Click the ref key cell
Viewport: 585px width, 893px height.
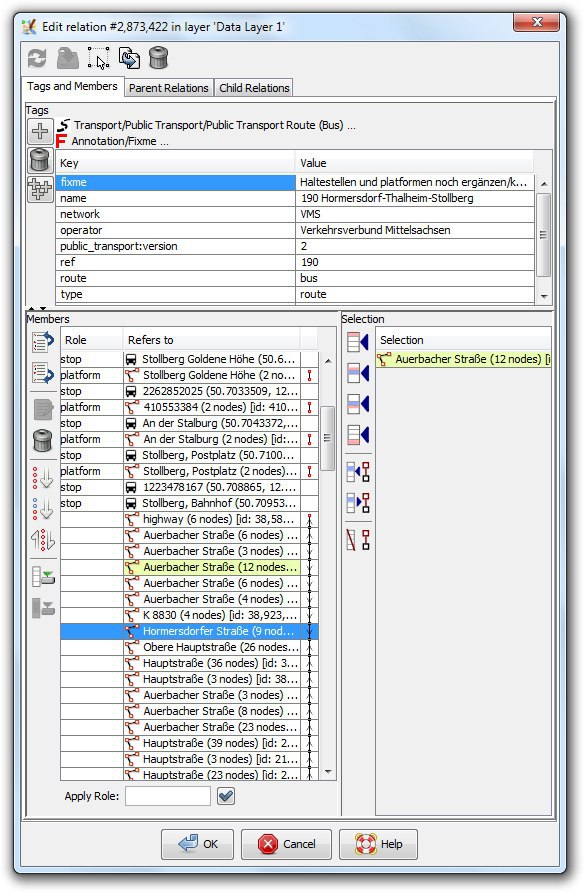pyautogui.click(x=177, y=262)
